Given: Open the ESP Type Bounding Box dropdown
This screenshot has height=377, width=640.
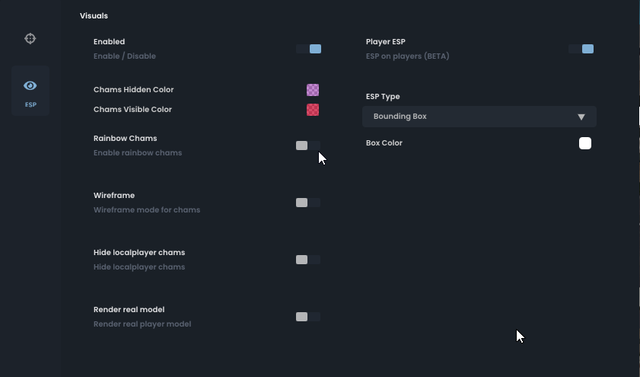Looking at the screenshot, I should 479,117.
